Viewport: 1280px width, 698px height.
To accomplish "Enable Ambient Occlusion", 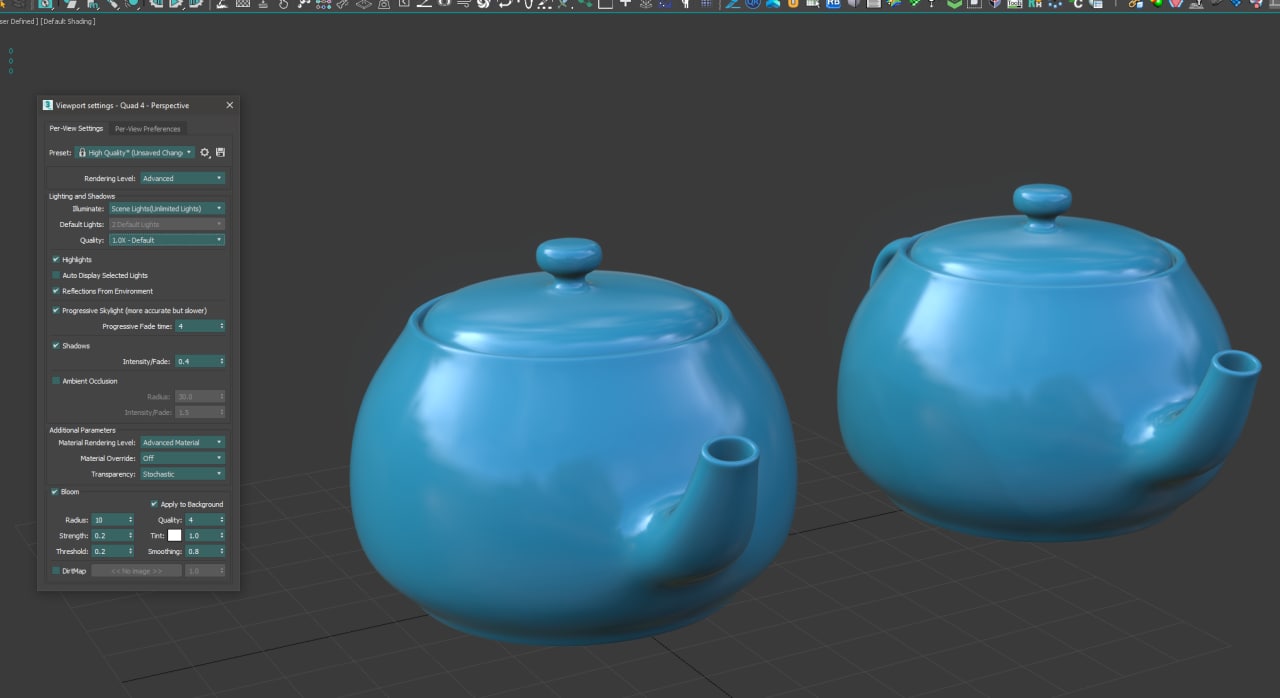I will (x=56, y=380).
